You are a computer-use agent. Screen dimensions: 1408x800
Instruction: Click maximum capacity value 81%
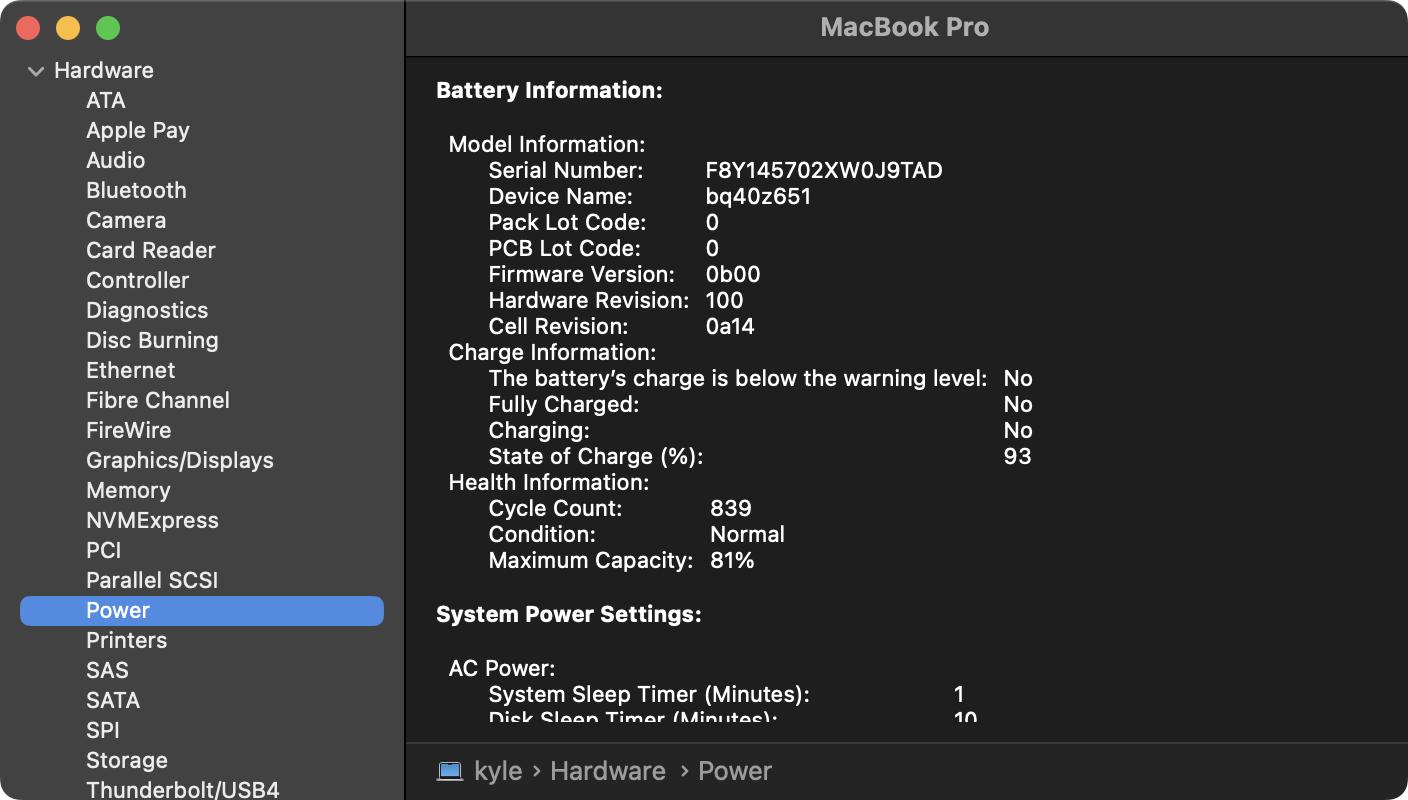[x=732, y=560]
